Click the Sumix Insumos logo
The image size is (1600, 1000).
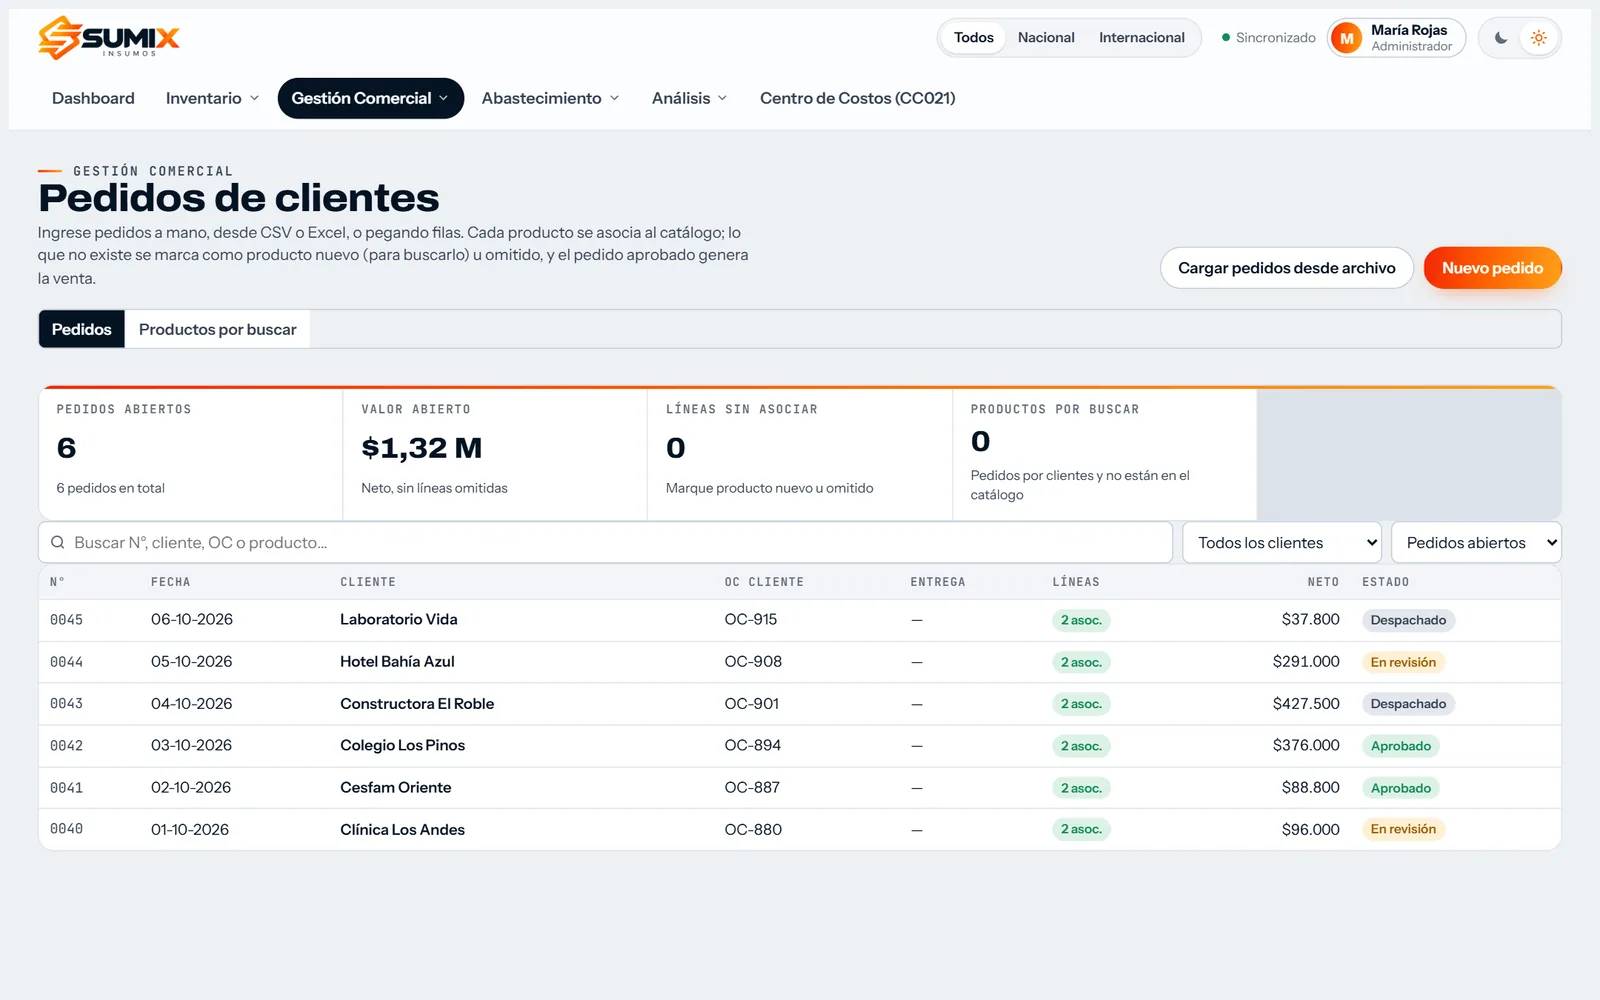[109, 38]
